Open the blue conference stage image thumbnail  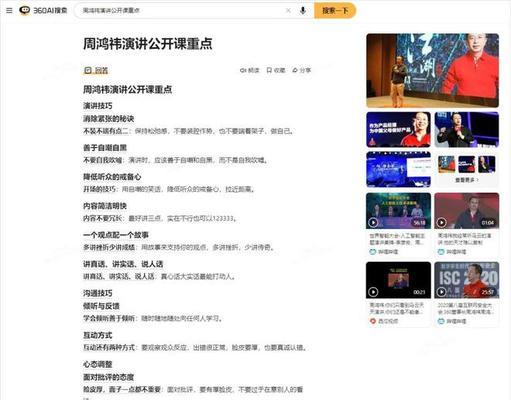pos(398,169)
